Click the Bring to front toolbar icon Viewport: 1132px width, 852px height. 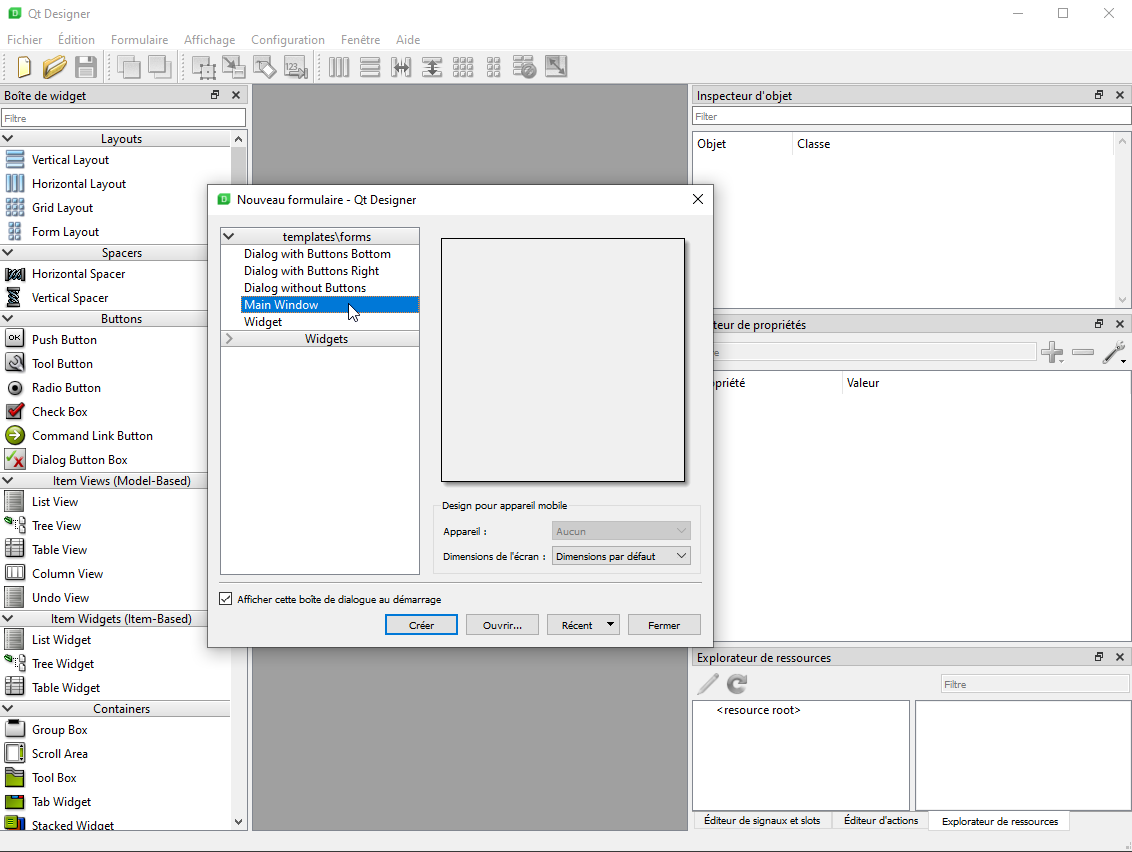(x=160, y=67)
